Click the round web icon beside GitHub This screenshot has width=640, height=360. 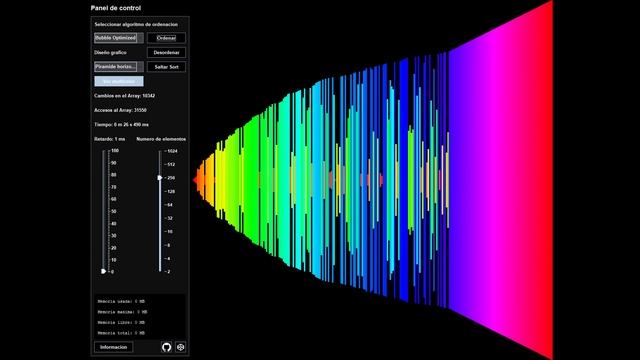(x=180, y=347)
